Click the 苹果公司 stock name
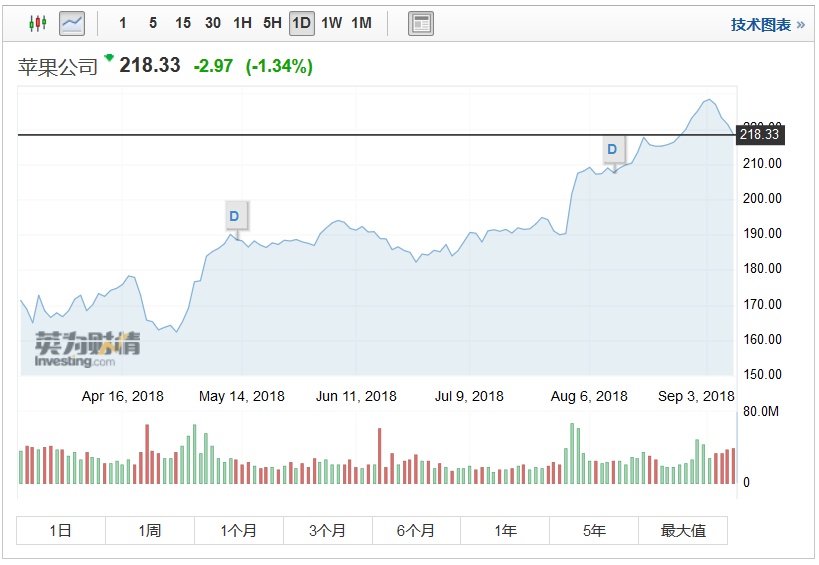819x565 pixels. (58, 67)
